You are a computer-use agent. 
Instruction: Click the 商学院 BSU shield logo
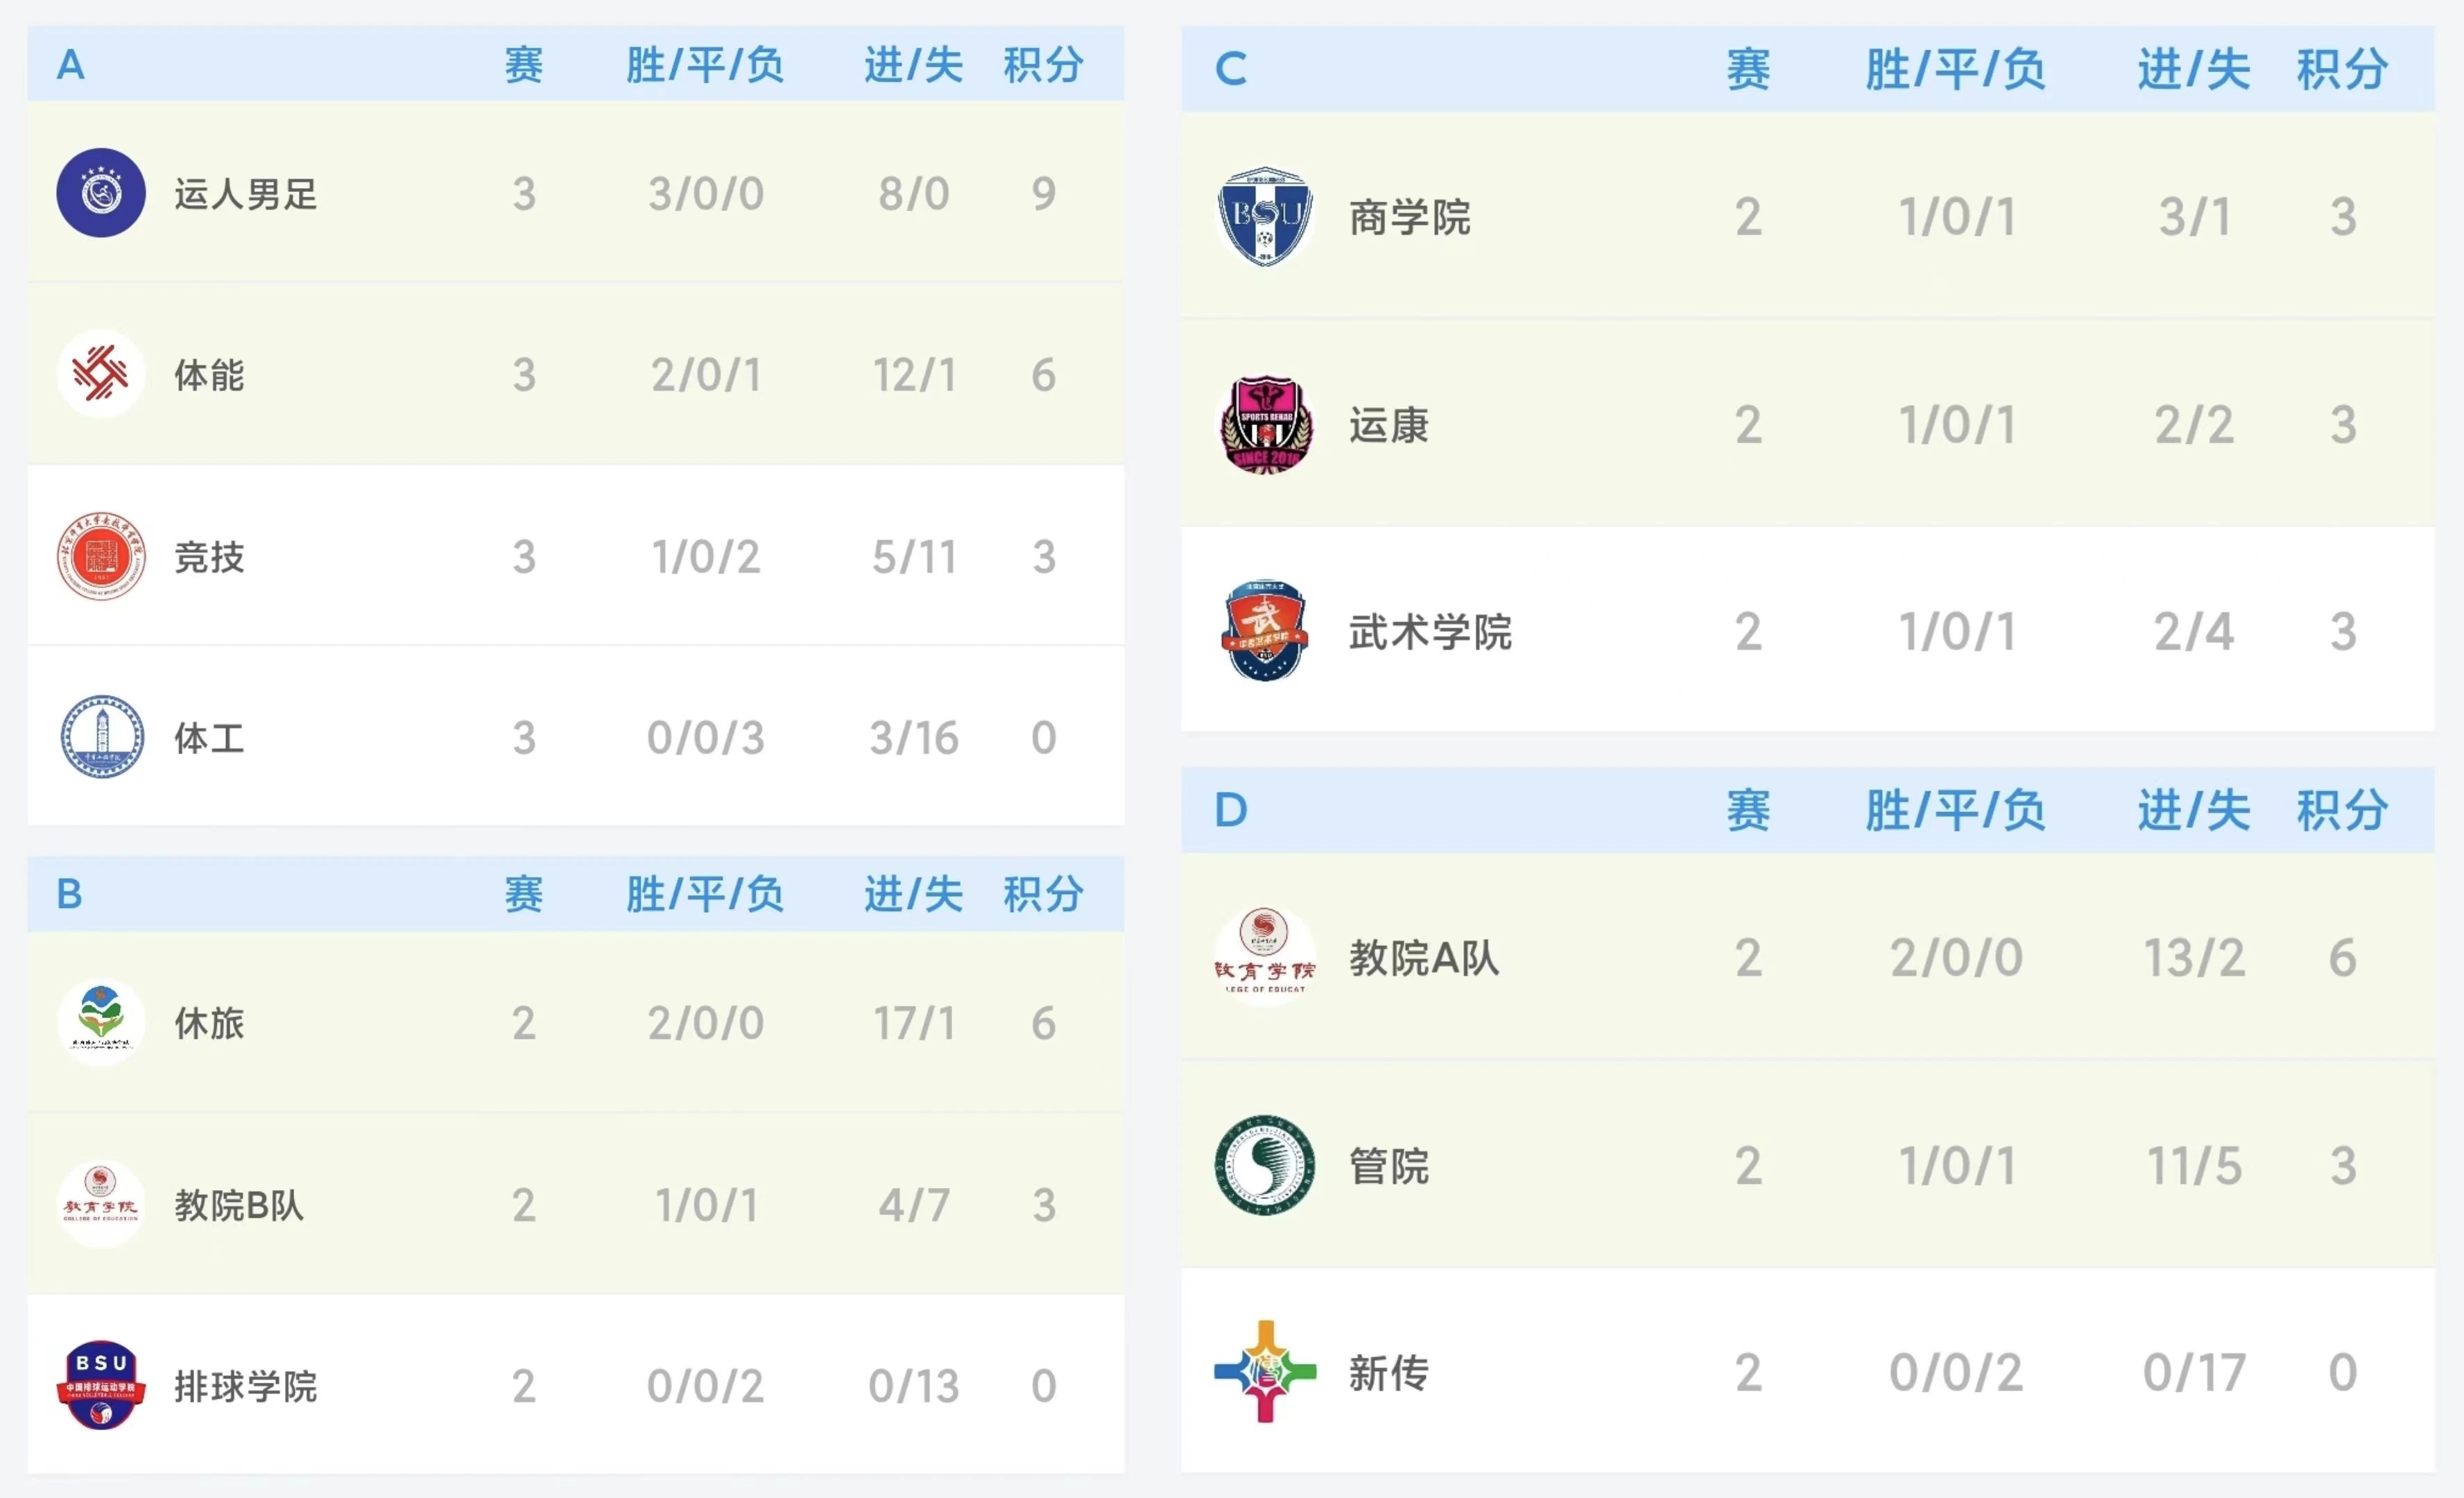1265,216
